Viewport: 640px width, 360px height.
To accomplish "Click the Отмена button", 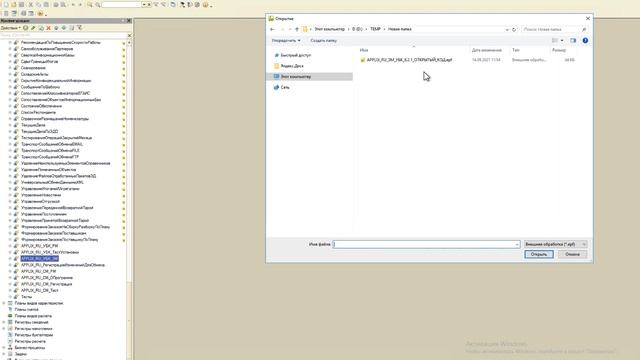I will [x=572, y=254].
